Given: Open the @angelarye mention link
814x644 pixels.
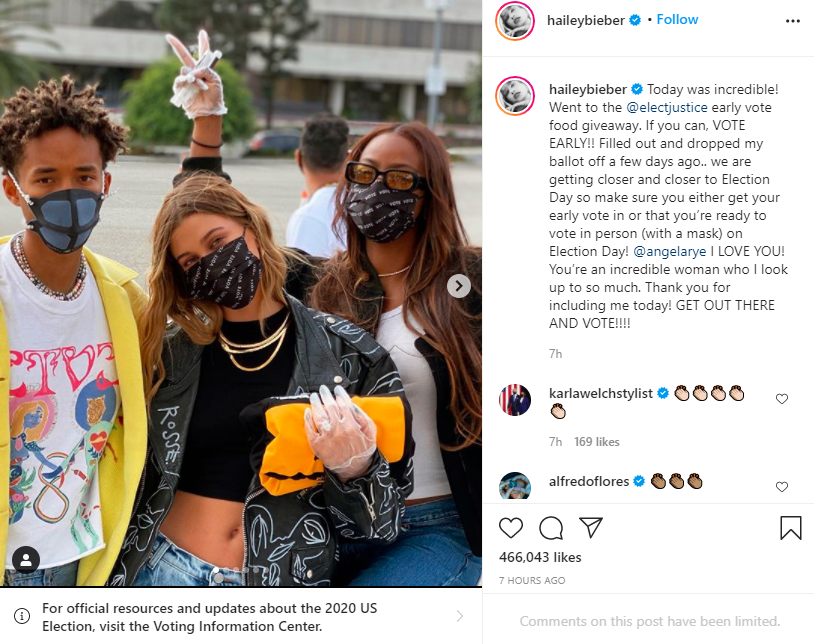Looking at the screenshot, I should point(669,251).
